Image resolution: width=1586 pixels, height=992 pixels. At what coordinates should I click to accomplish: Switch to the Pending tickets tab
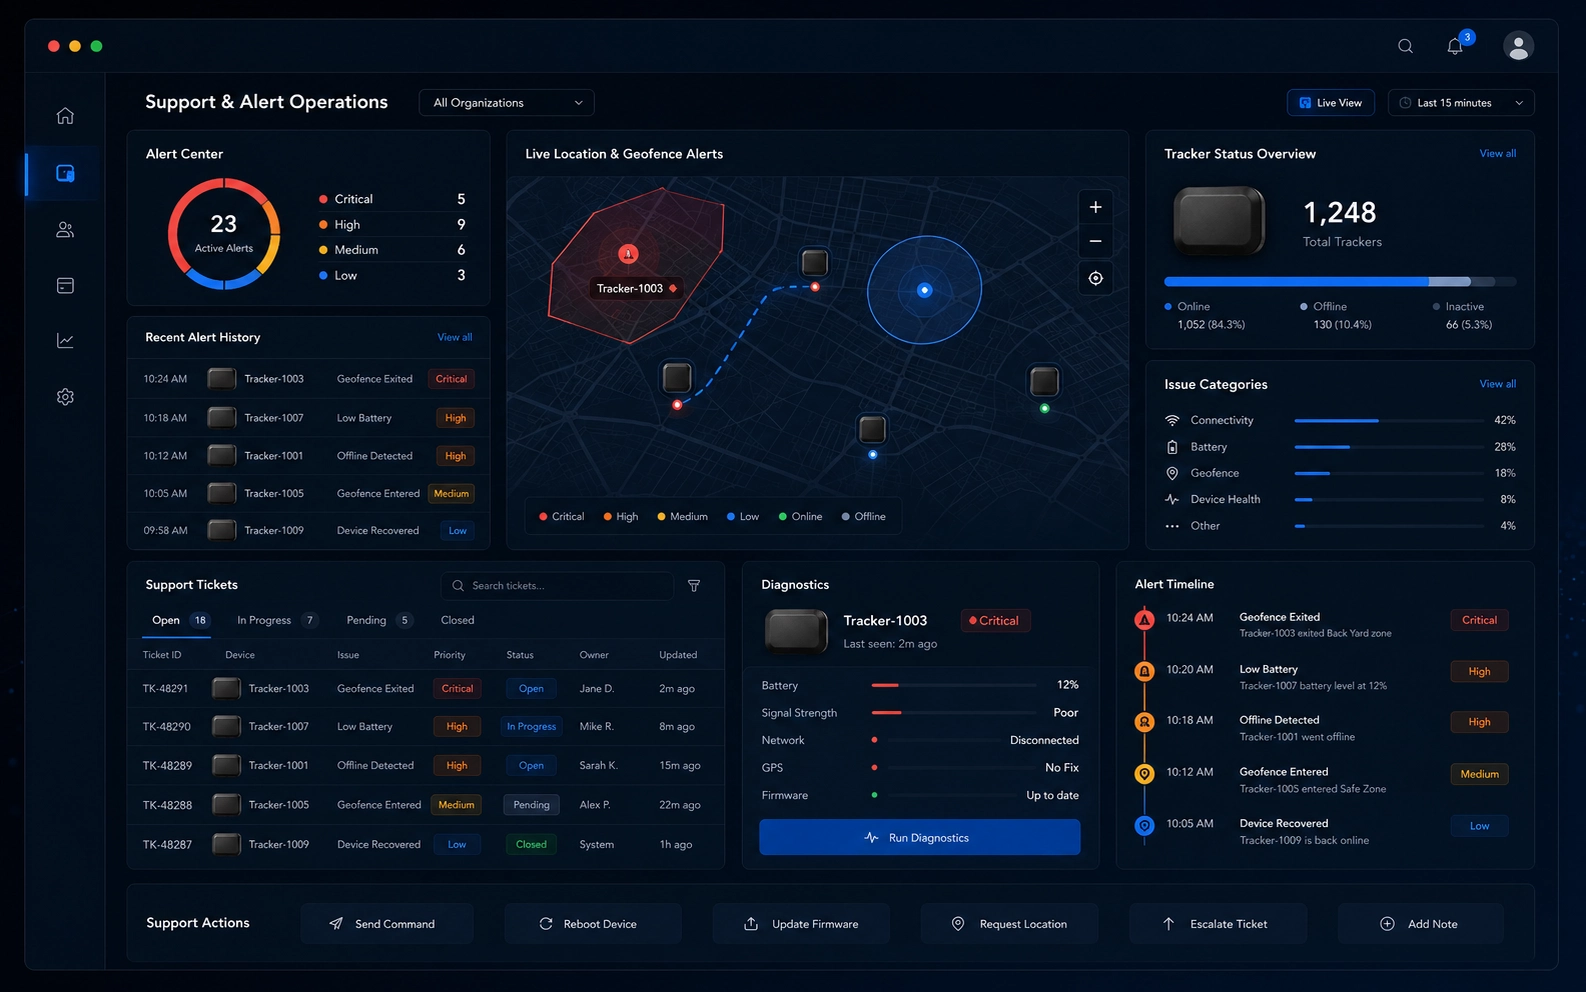point(379,621)
